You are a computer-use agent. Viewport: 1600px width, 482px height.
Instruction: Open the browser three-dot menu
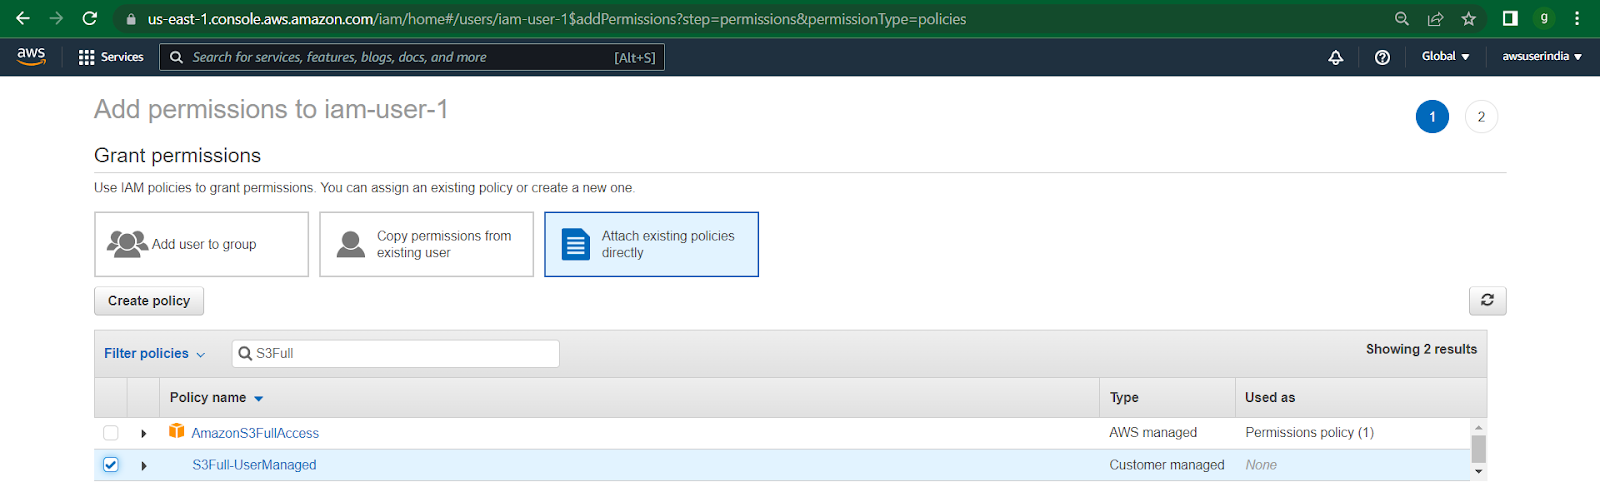(x=1577, y=18)
